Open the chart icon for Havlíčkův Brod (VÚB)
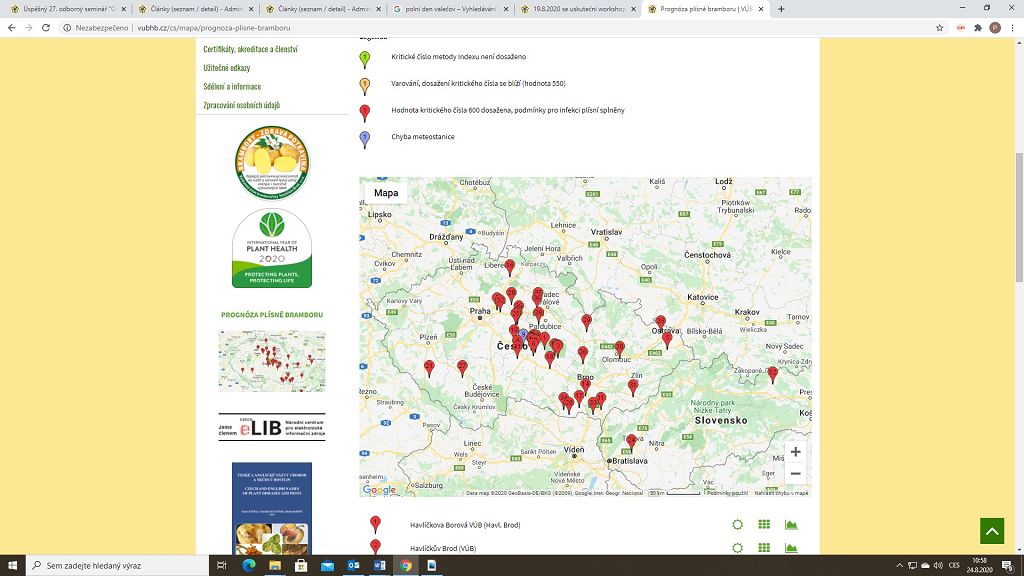This screenshot has height=576, width=1024. coord(791,548)
